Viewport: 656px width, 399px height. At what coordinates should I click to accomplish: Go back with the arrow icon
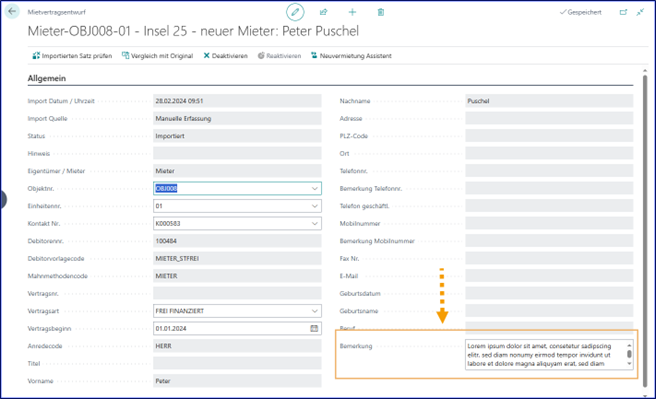click(x=12, y=11)
